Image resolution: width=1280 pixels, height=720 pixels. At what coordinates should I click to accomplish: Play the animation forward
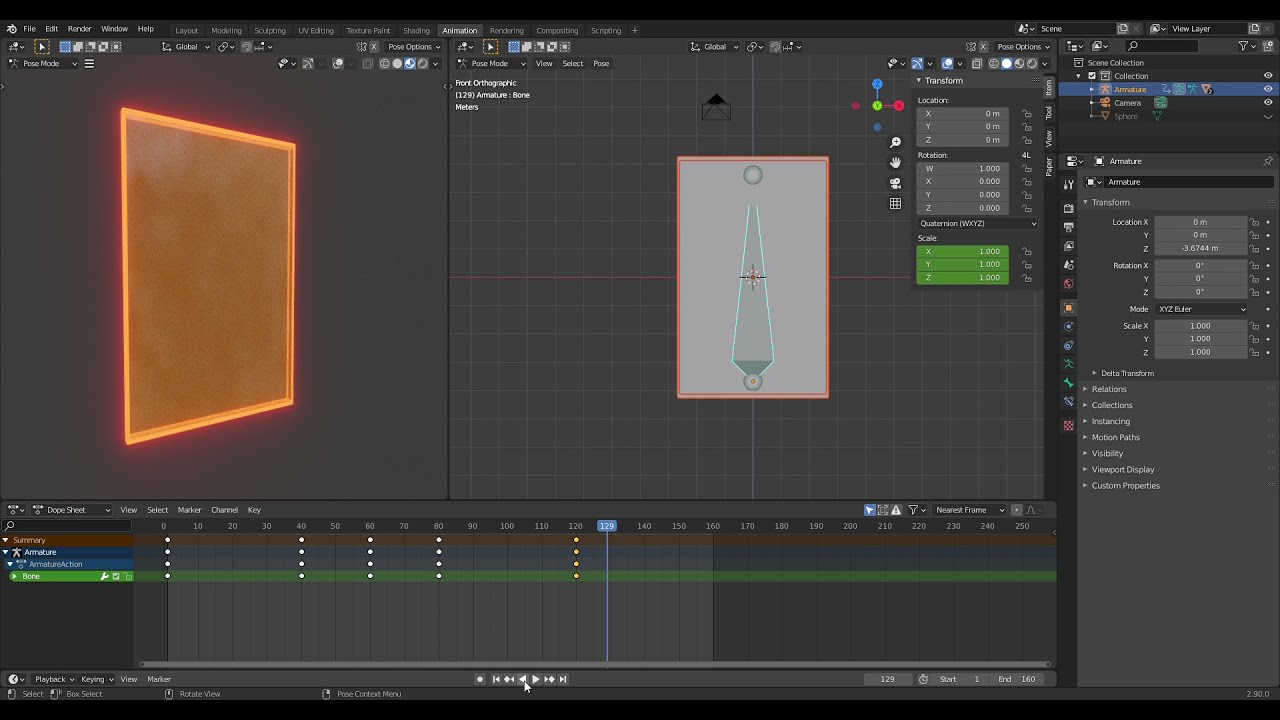pos(536,679)
